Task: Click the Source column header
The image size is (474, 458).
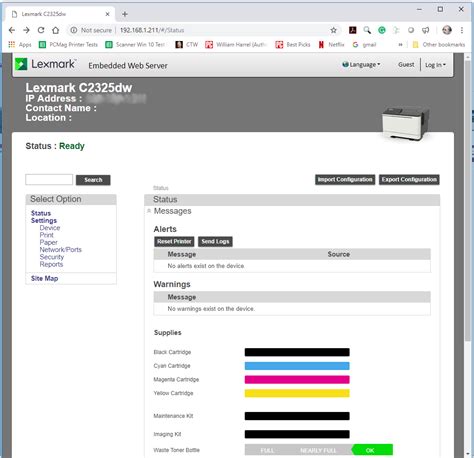Action: coord(339,254)
